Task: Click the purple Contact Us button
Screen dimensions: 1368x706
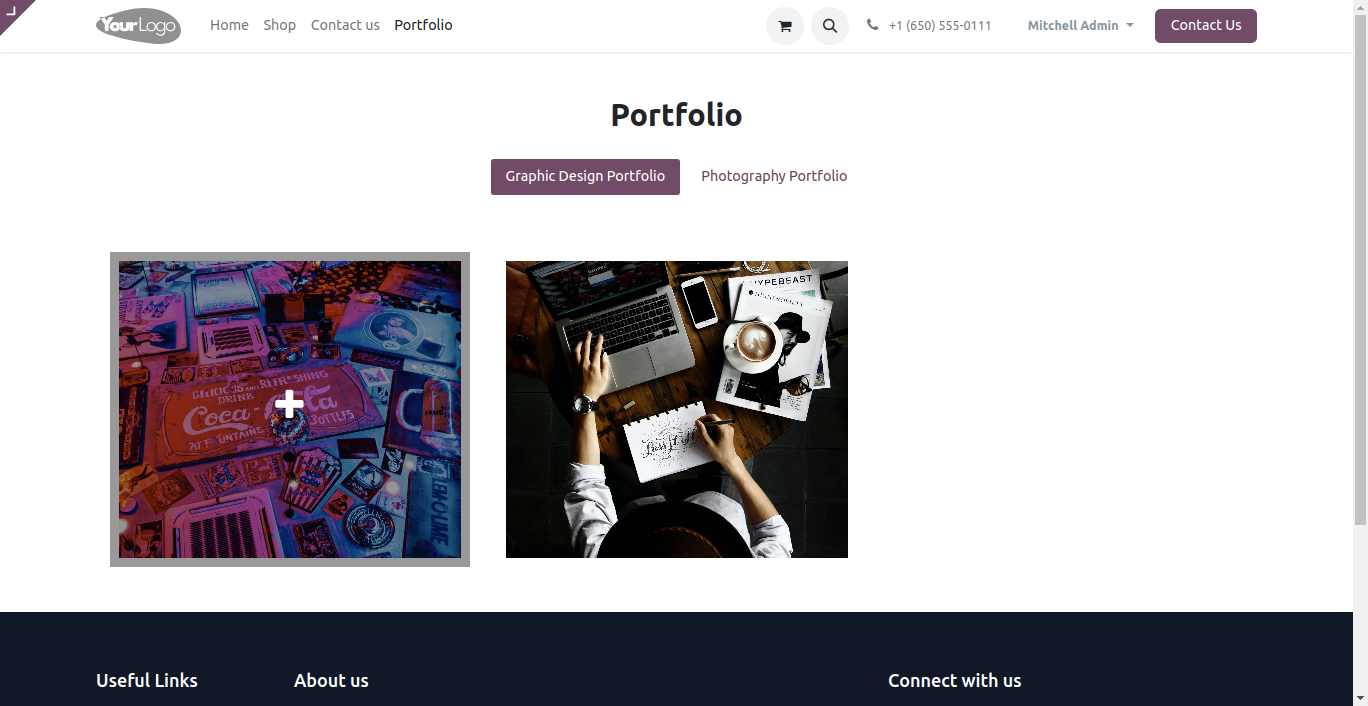Action: [x=1206, y=26]
